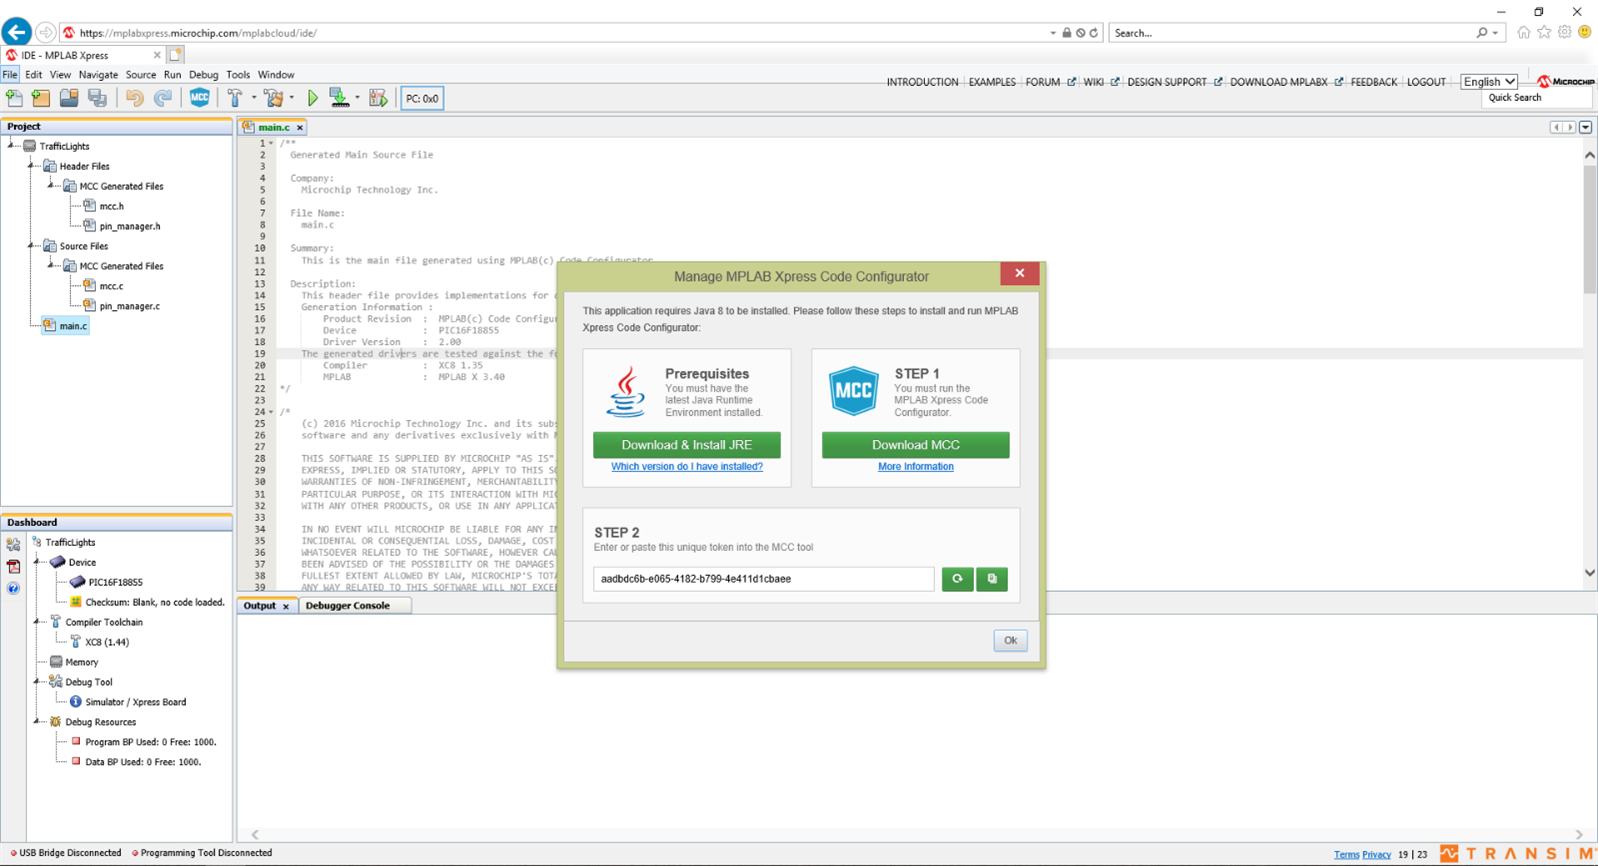Select PIC16F18855 device in Dashboard

pos(115,582)
